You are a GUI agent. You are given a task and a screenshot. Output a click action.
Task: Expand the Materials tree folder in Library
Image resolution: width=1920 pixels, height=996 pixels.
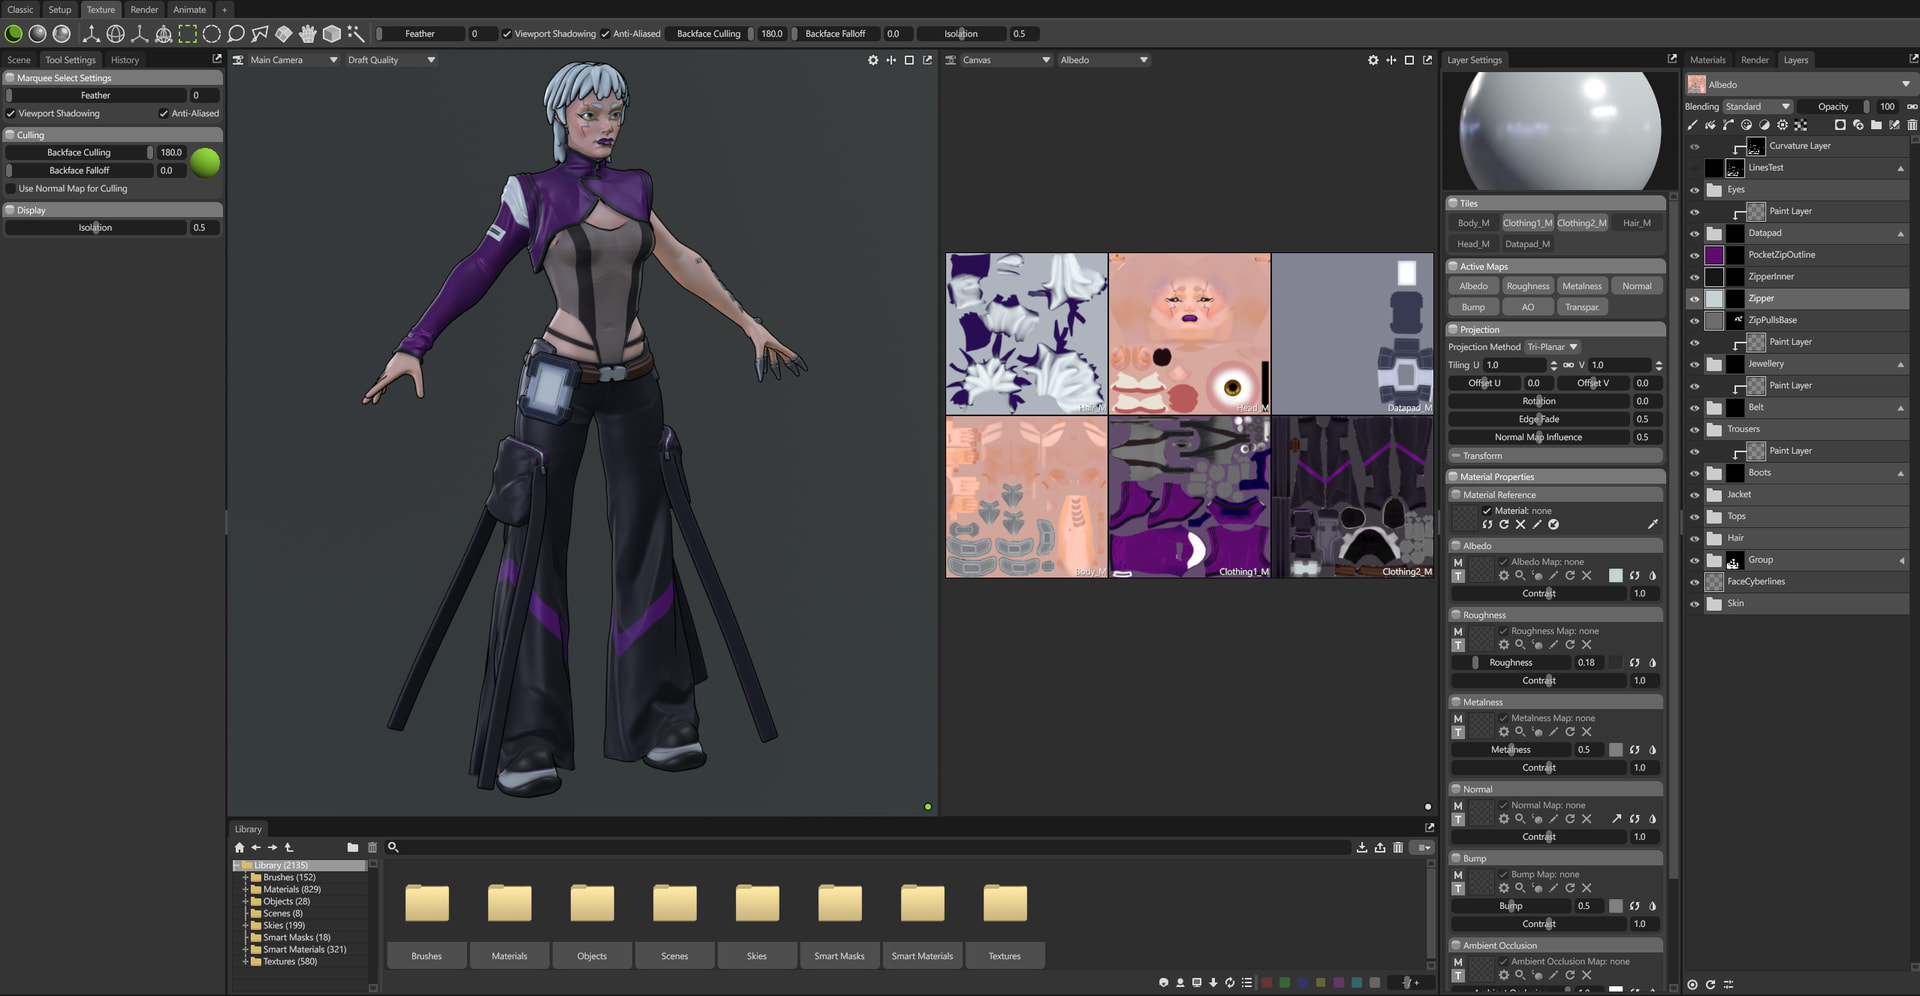click(245, 890)
